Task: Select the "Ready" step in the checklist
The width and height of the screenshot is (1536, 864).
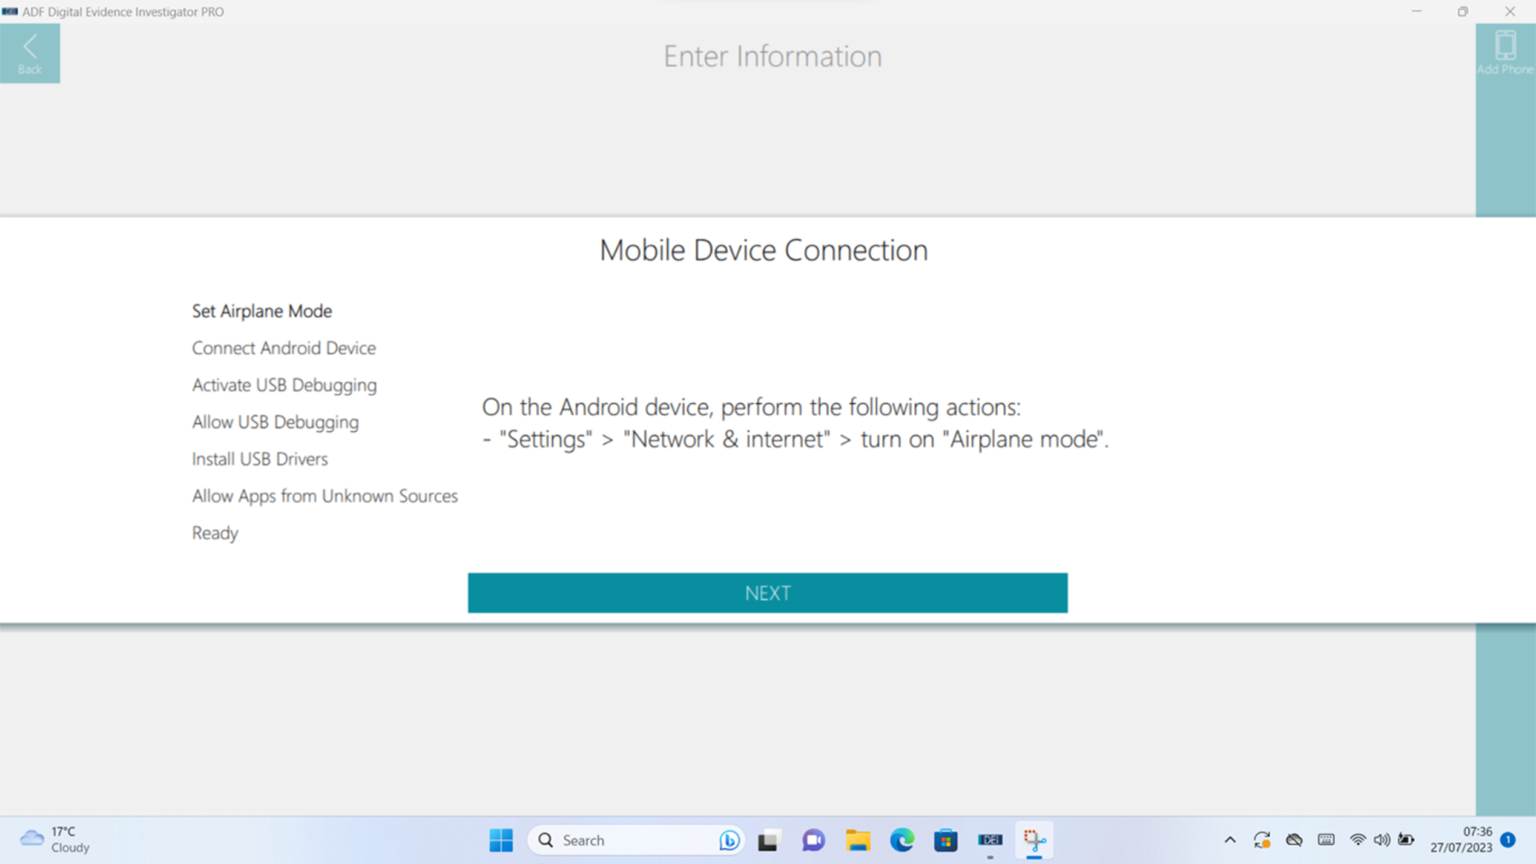Action: click(x=215, y=533)
